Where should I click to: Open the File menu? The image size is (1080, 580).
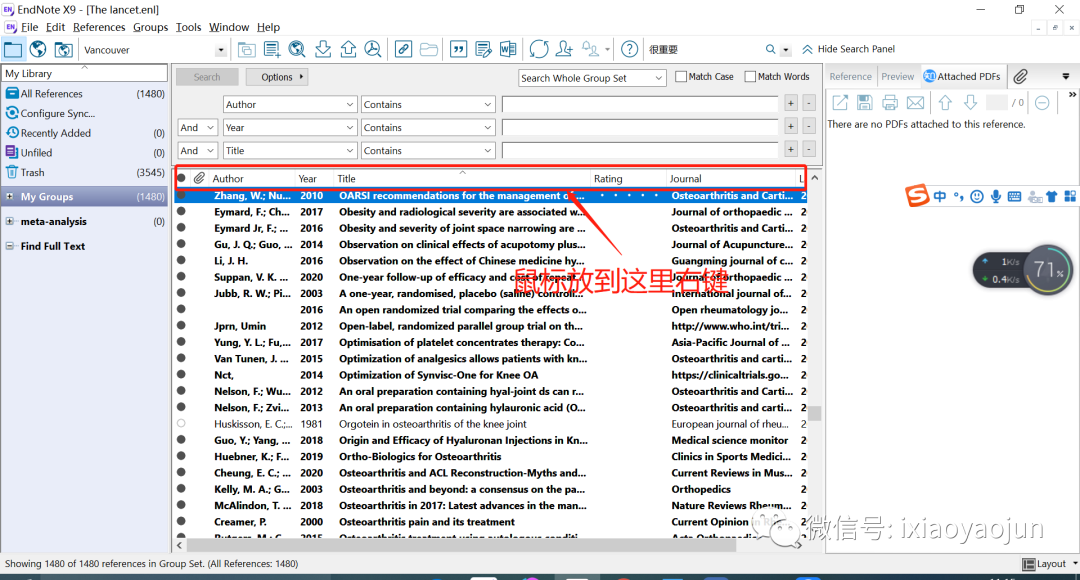tap(30, 27)
